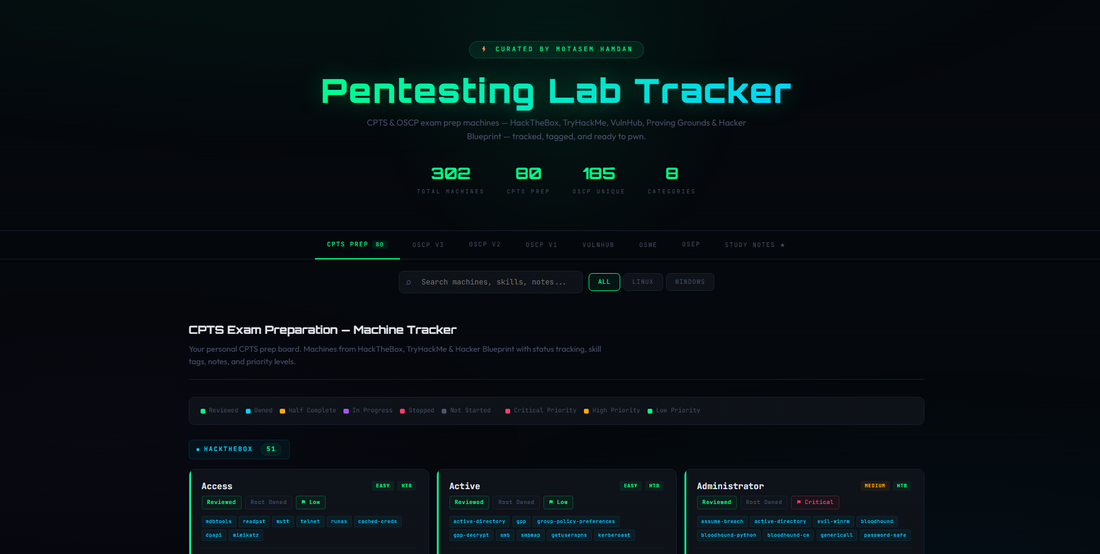Viewport: 1100px width, 554px height.
Task: Select the ALL operating system filter
Action: click(604, 282)
